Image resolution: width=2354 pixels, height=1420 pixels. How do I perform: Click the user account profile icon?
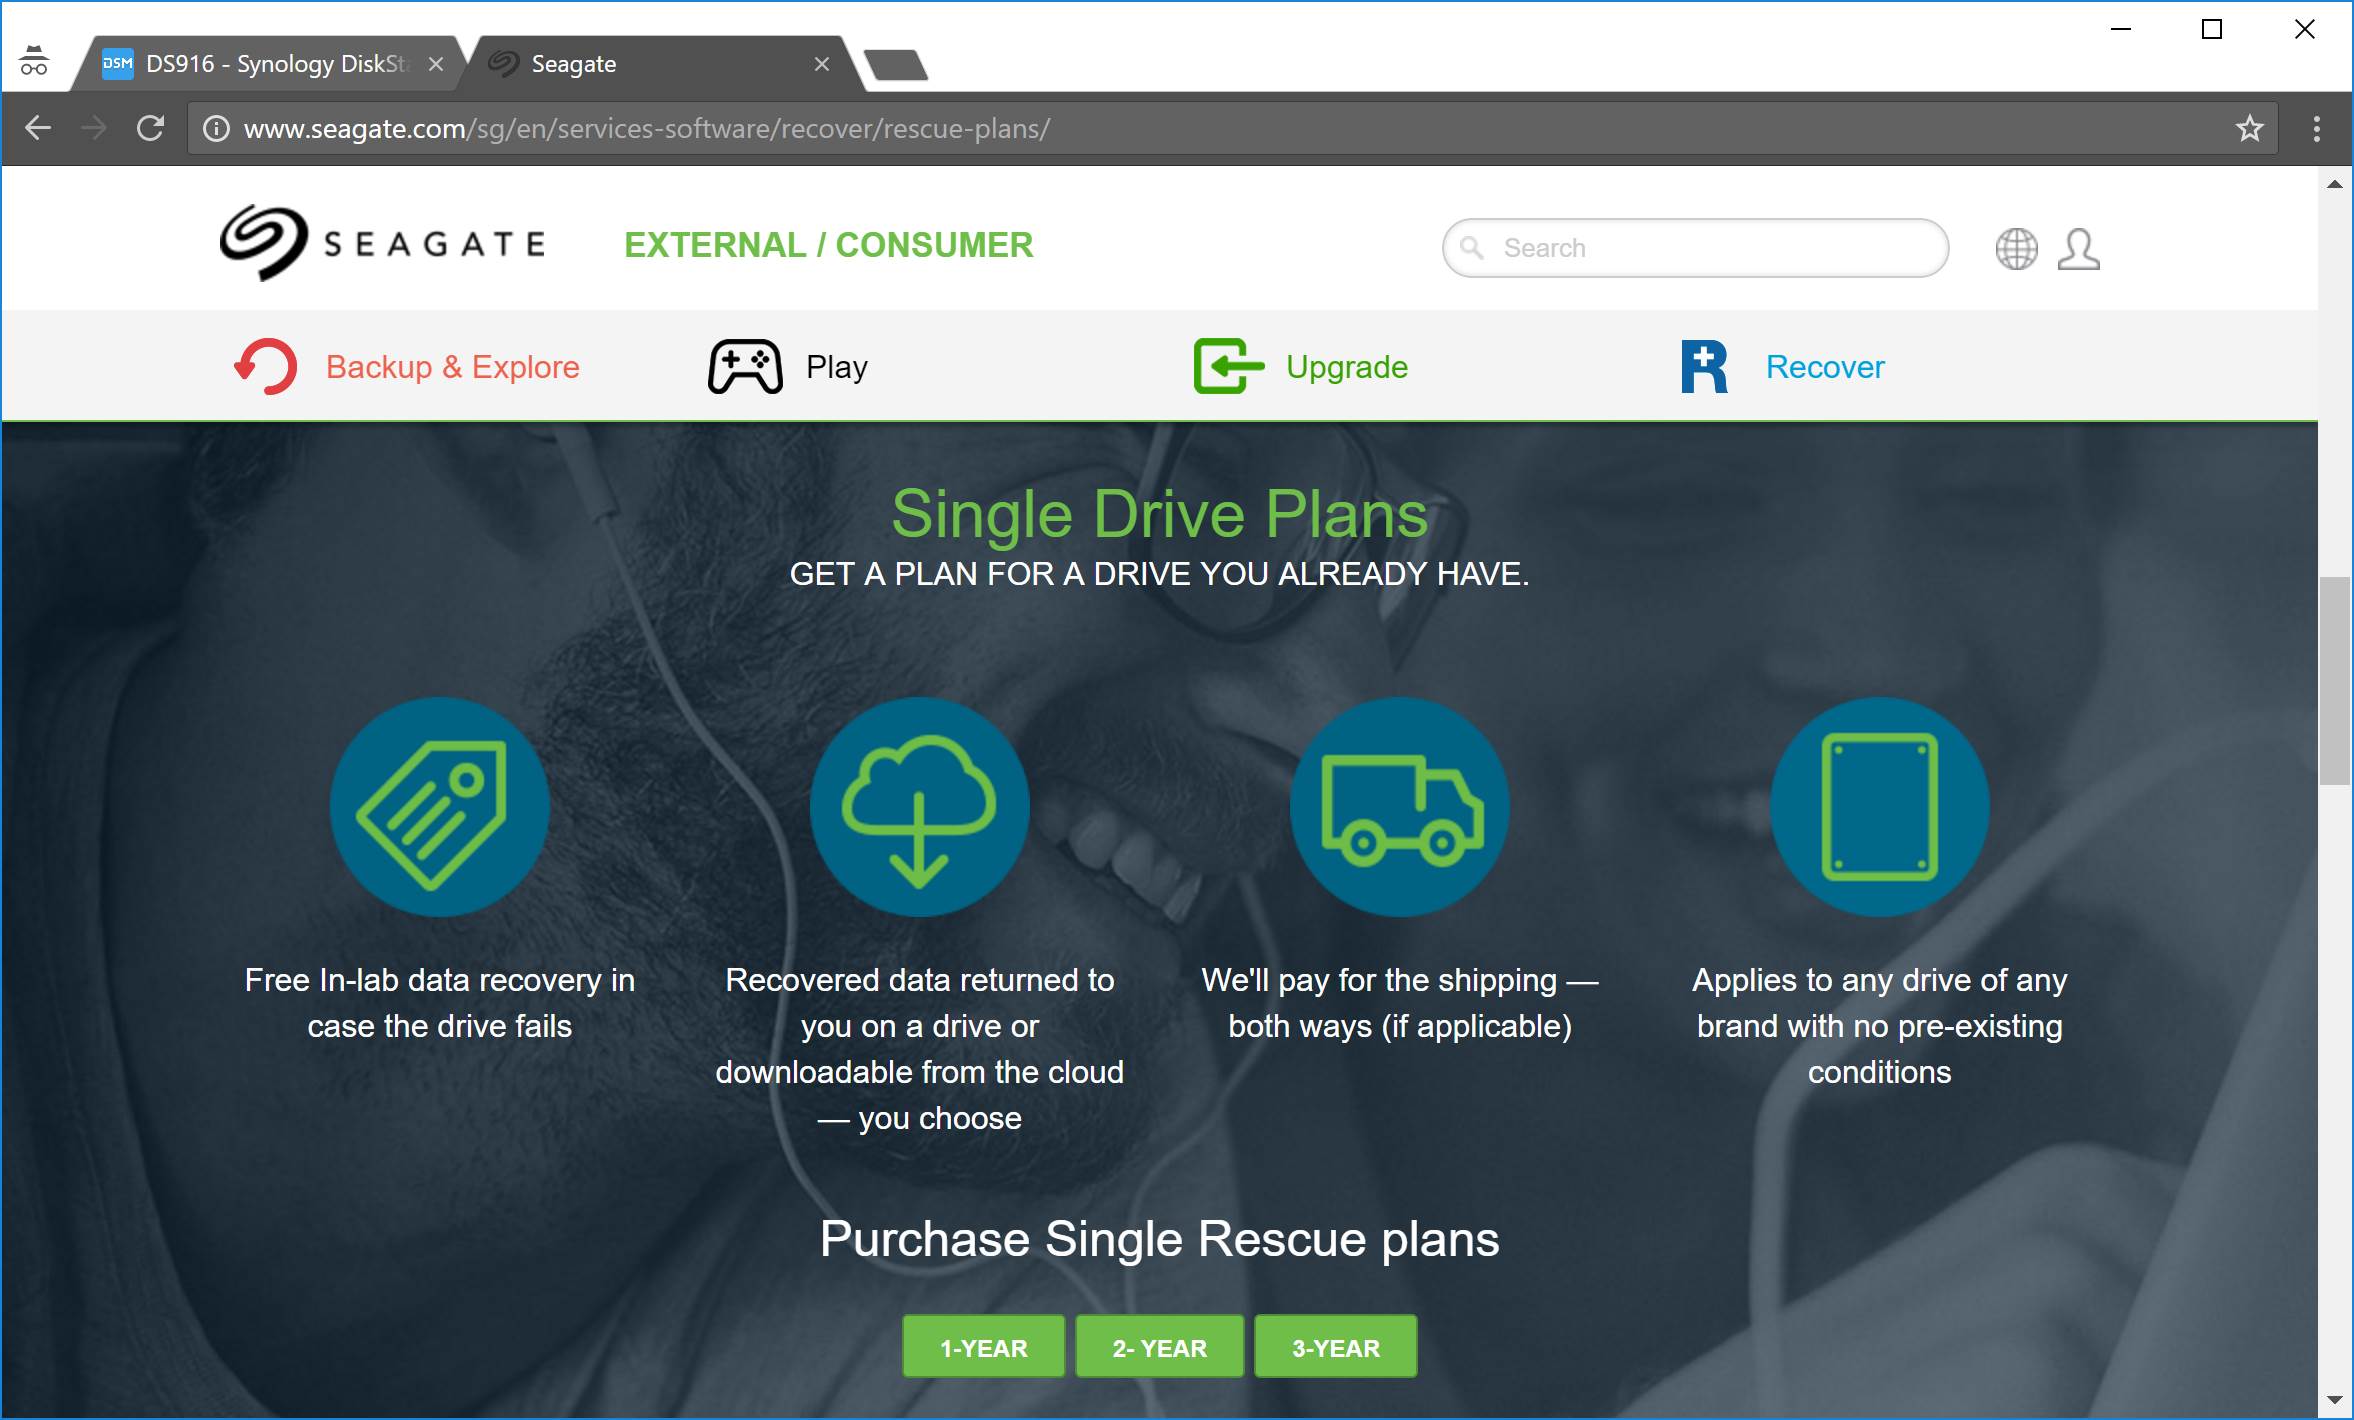click(x=2077, y=249)
